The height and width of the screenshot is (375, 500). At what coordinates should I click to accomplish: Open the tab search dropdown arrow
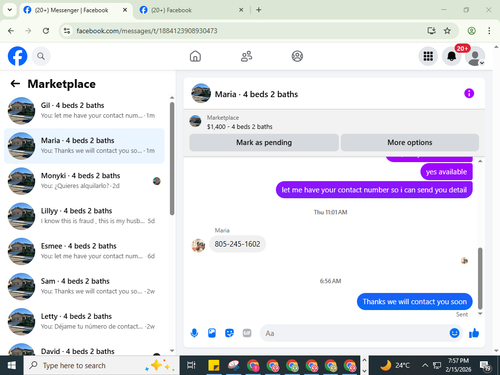[x=10, y=10]
